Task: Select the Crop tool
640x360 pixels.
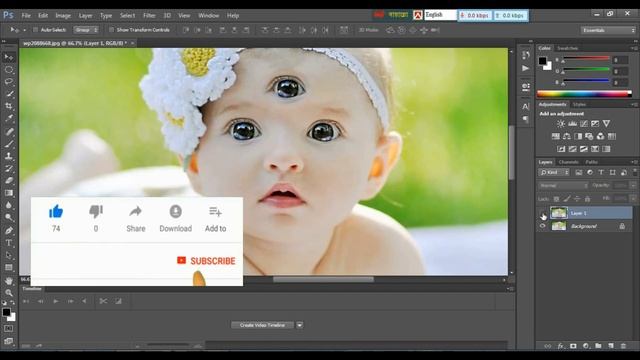Action: click(x=9, y=106)
